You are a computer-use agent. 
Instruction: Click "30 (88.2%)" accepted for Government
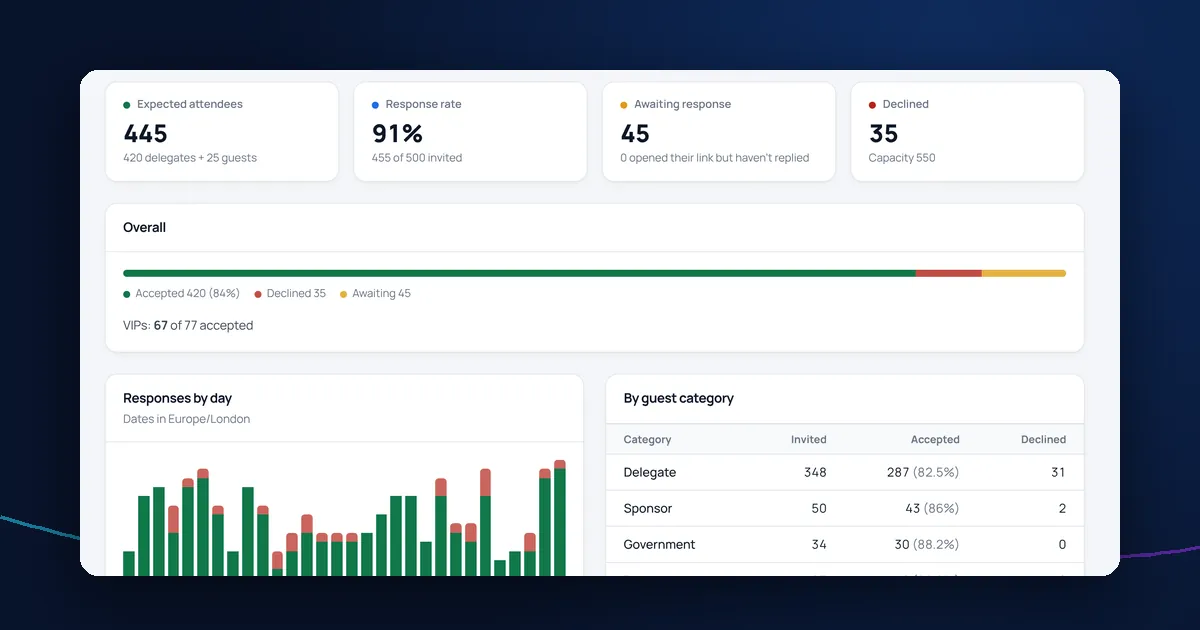click(x=926, y=544)
